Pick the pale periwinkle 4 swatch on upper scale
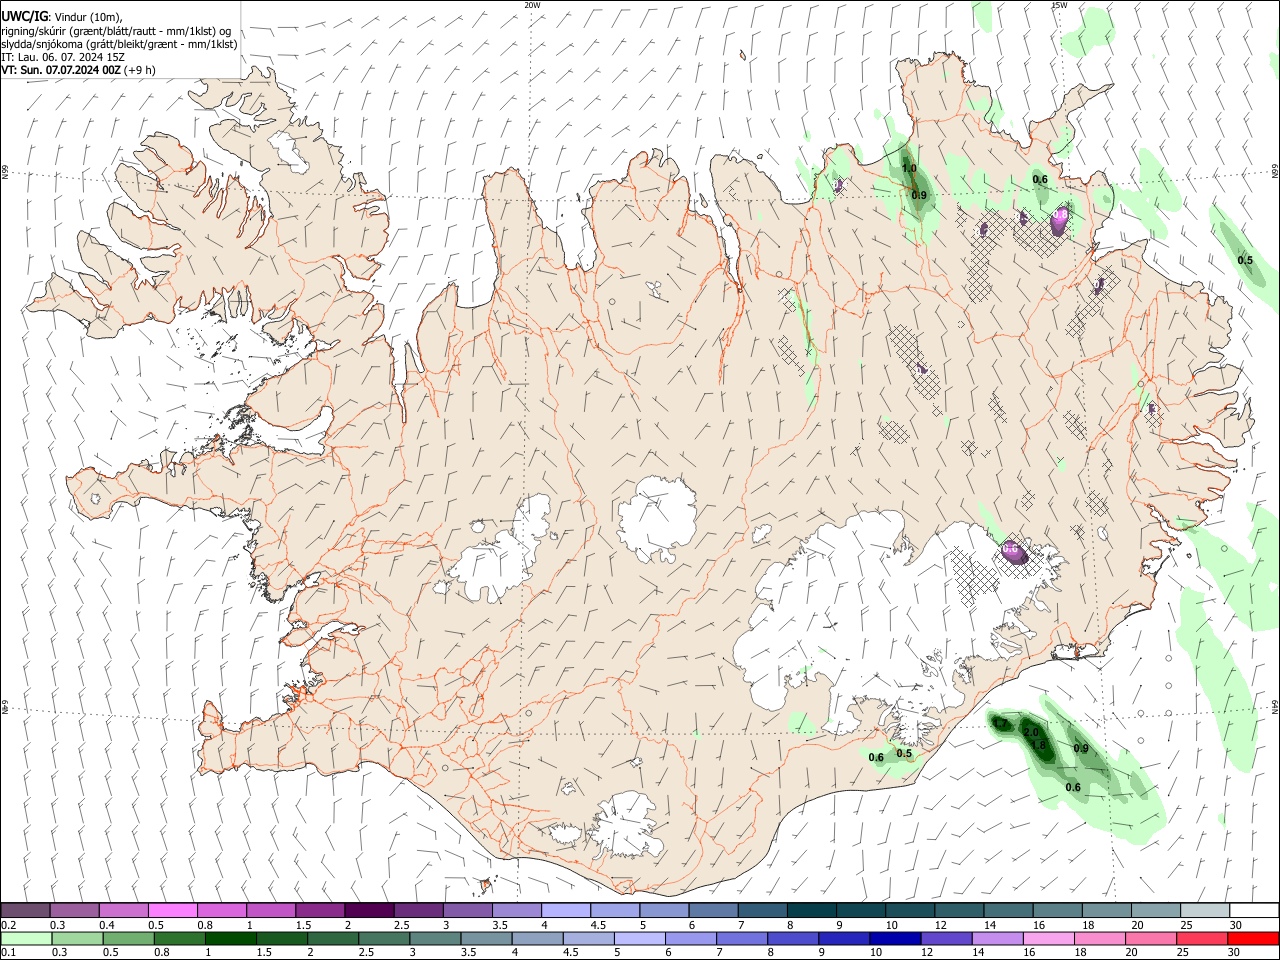Screen dimensions: 1280x960 [565, 910]
